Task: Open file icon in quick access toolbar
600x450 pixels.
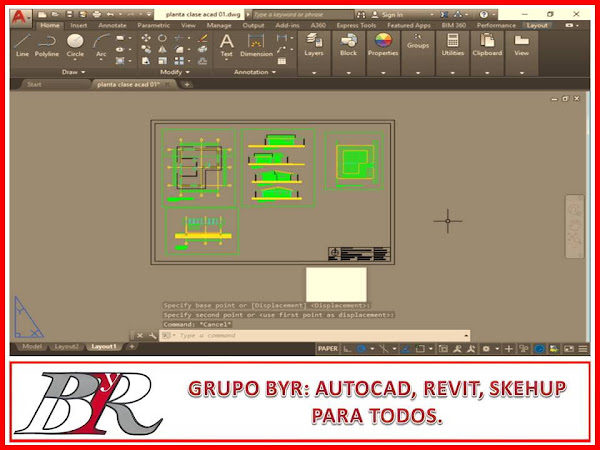Action: click(55, 15)
